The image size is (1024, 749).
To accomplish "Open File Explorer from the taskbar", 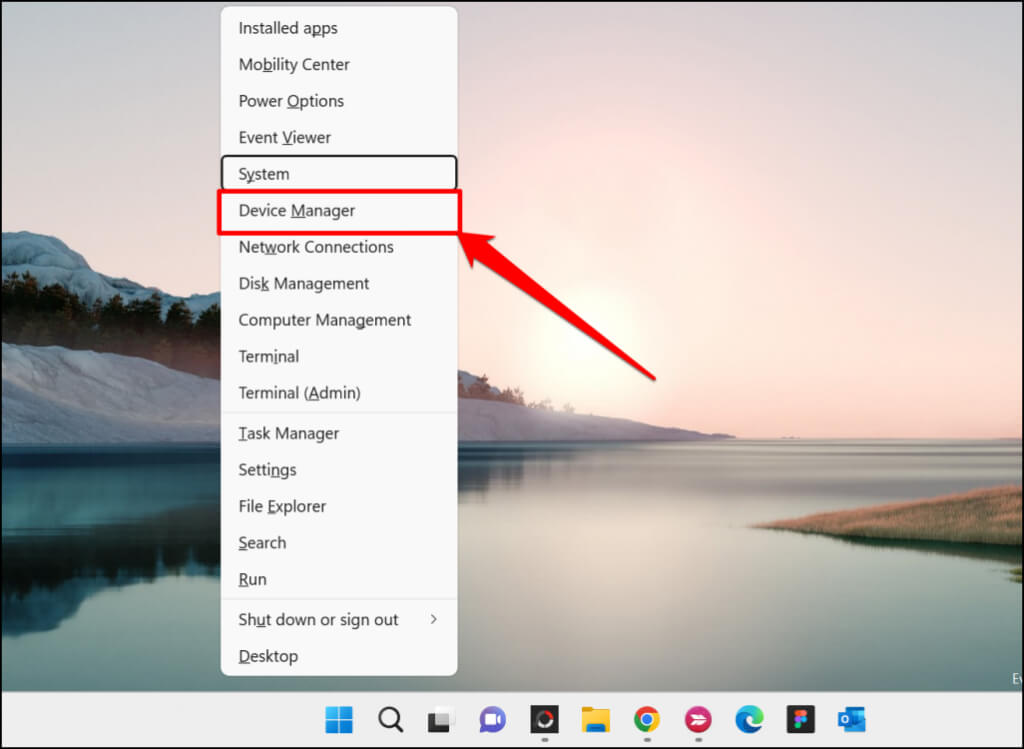I will [595, 720].
